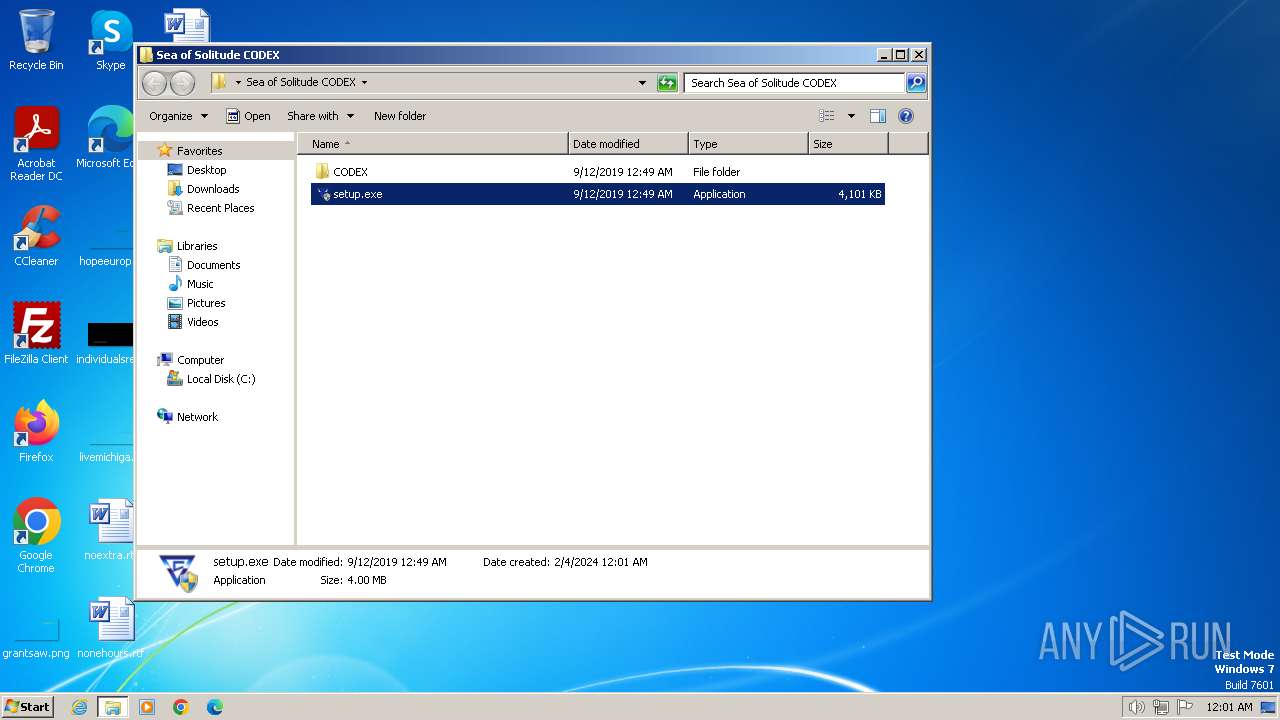The image size is (1280, 720).
Task: Select Network in the navigation pane
Action: click(197, 417)
